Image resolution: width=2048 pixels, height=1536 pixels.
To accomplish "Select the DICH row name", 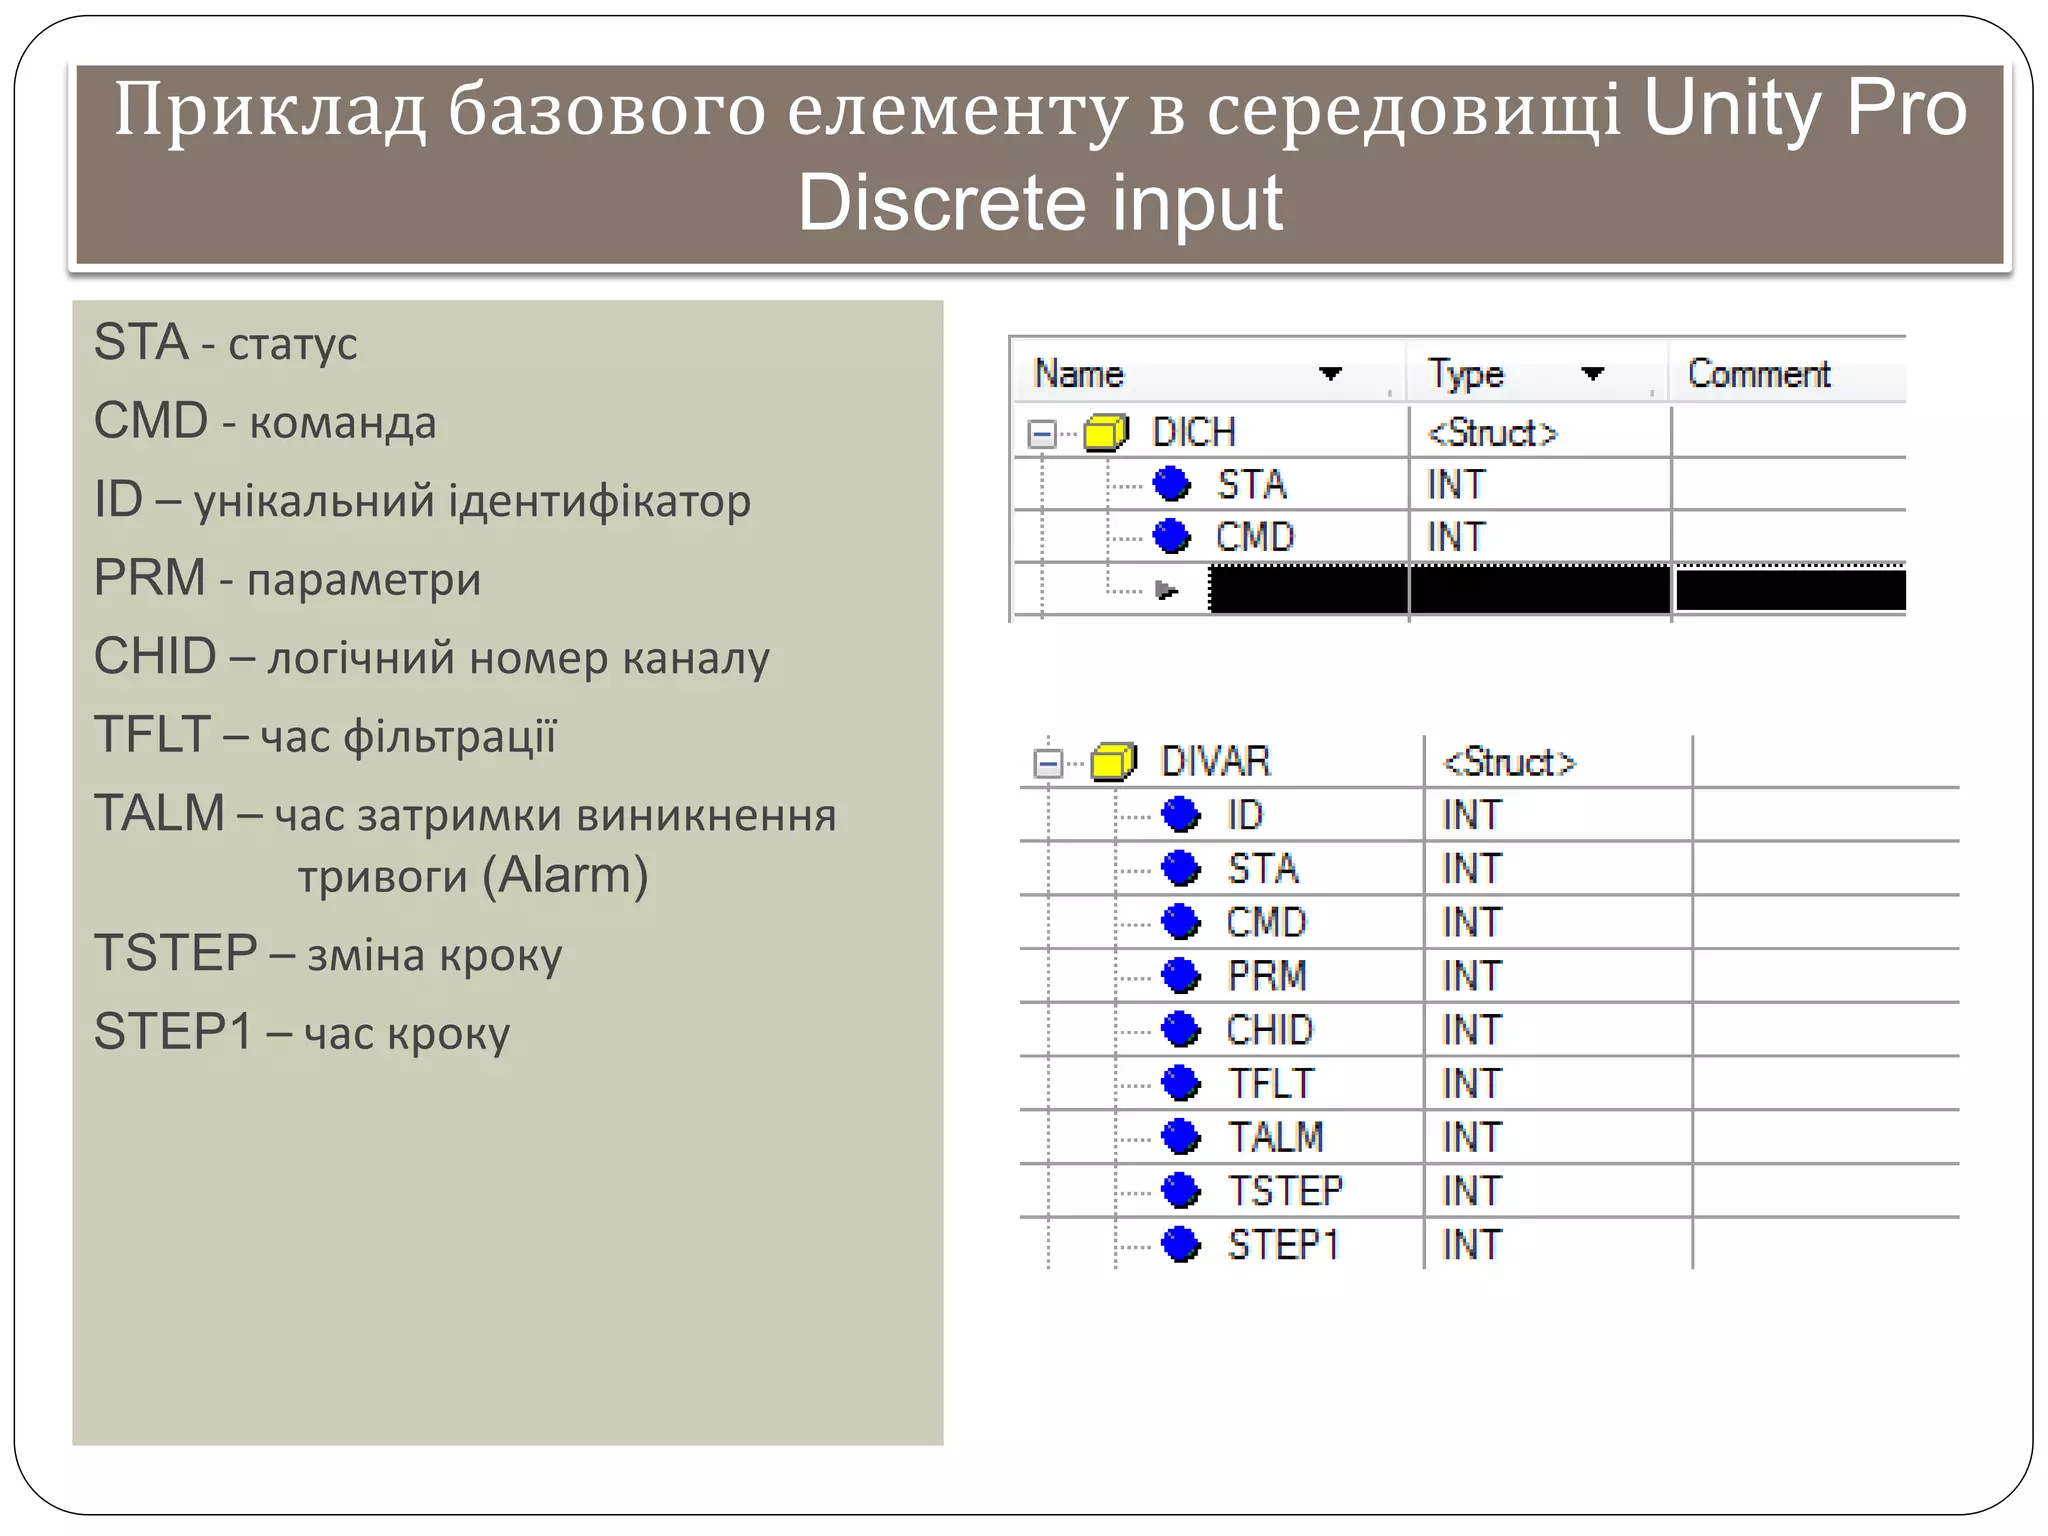I will coord(1194,432).
